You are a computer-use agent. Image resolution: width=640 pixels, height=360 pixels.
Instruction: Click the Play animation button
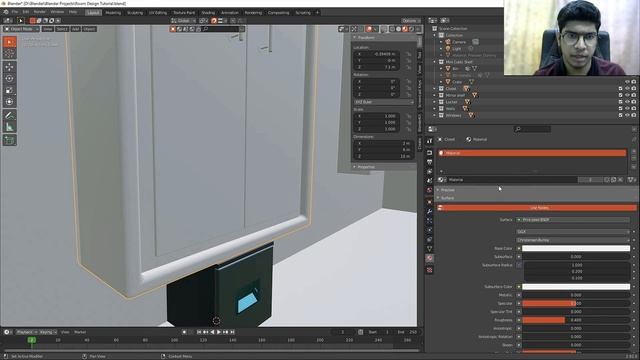pos(219,332)
